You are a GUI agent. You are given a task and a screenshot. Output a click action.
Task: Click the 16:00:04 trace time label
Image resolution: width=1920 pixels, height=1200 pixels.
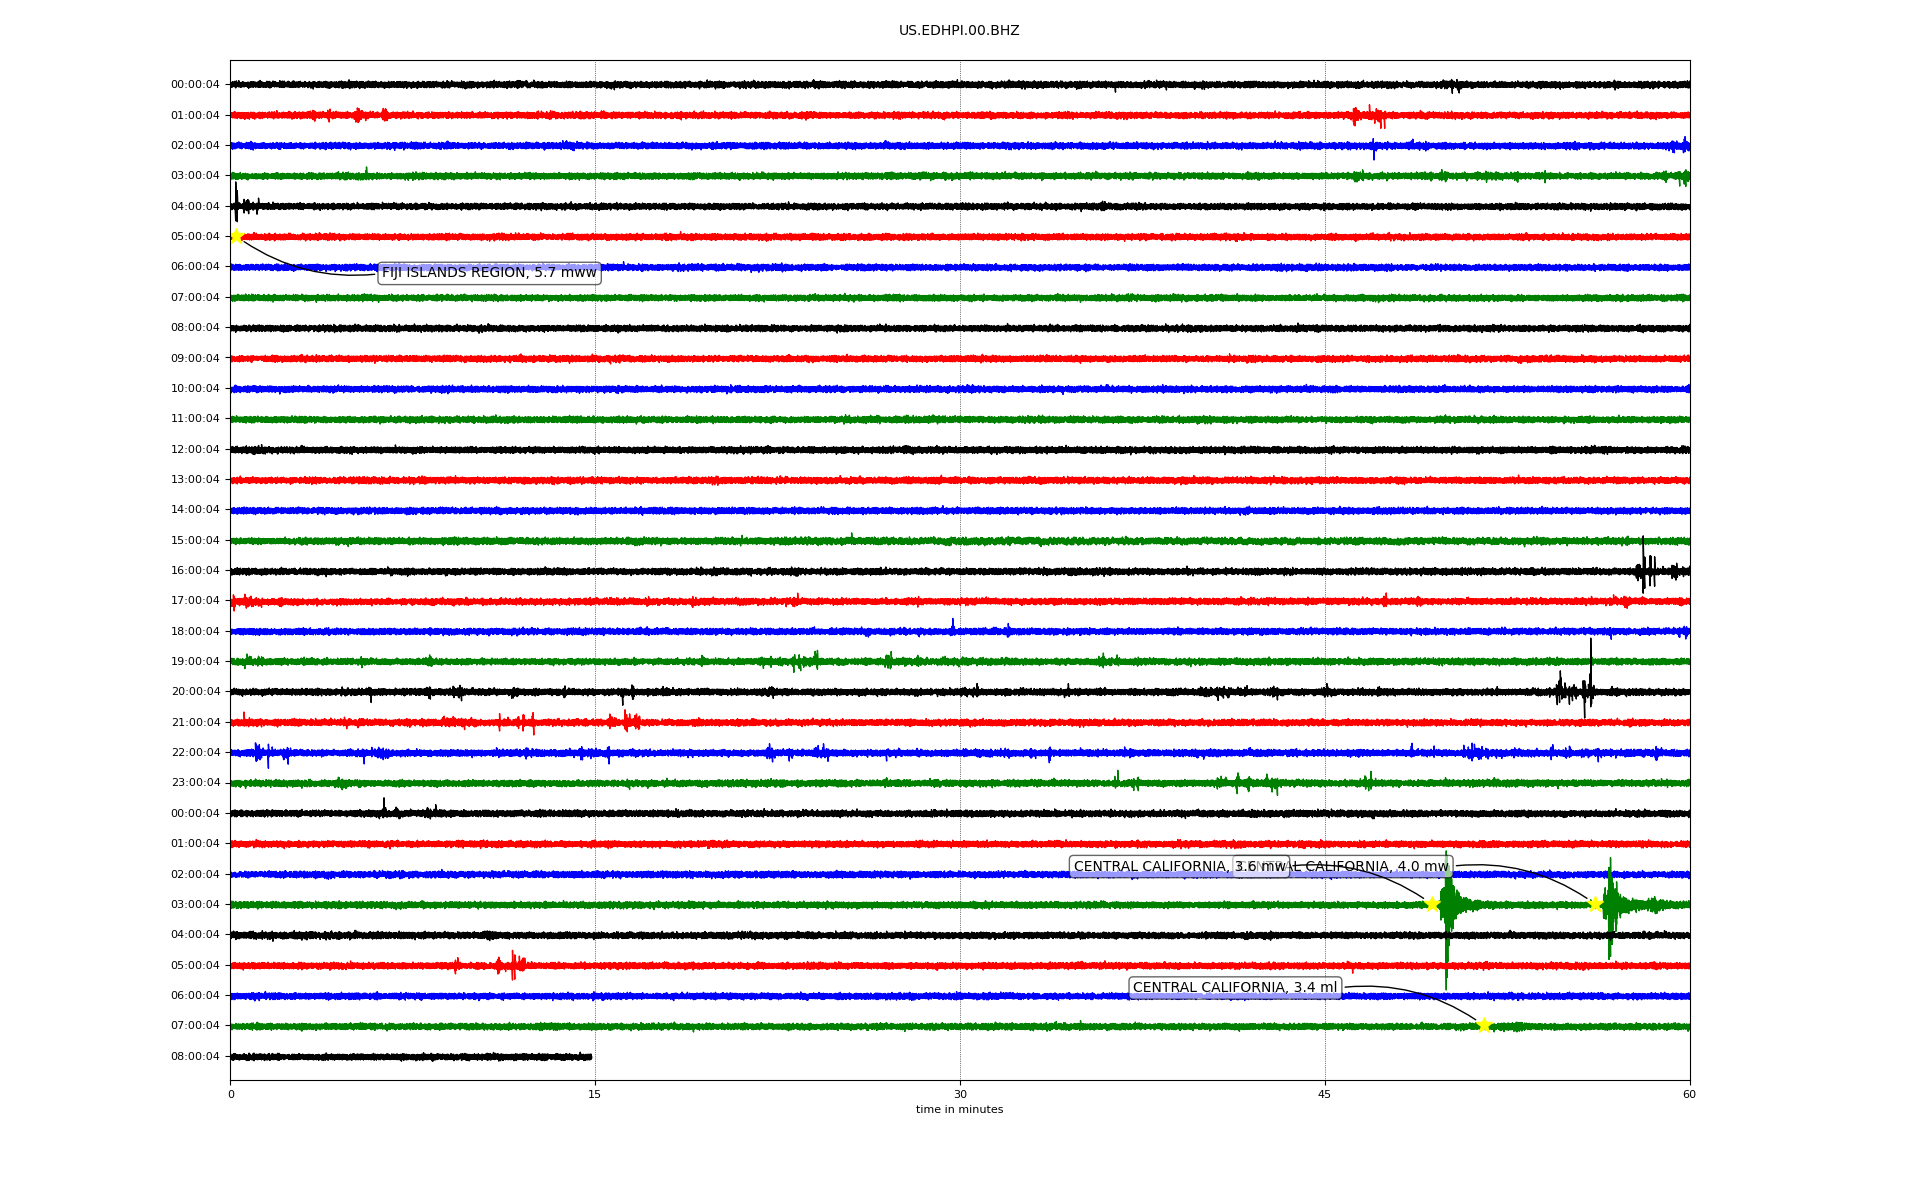[x=195, y=571]
